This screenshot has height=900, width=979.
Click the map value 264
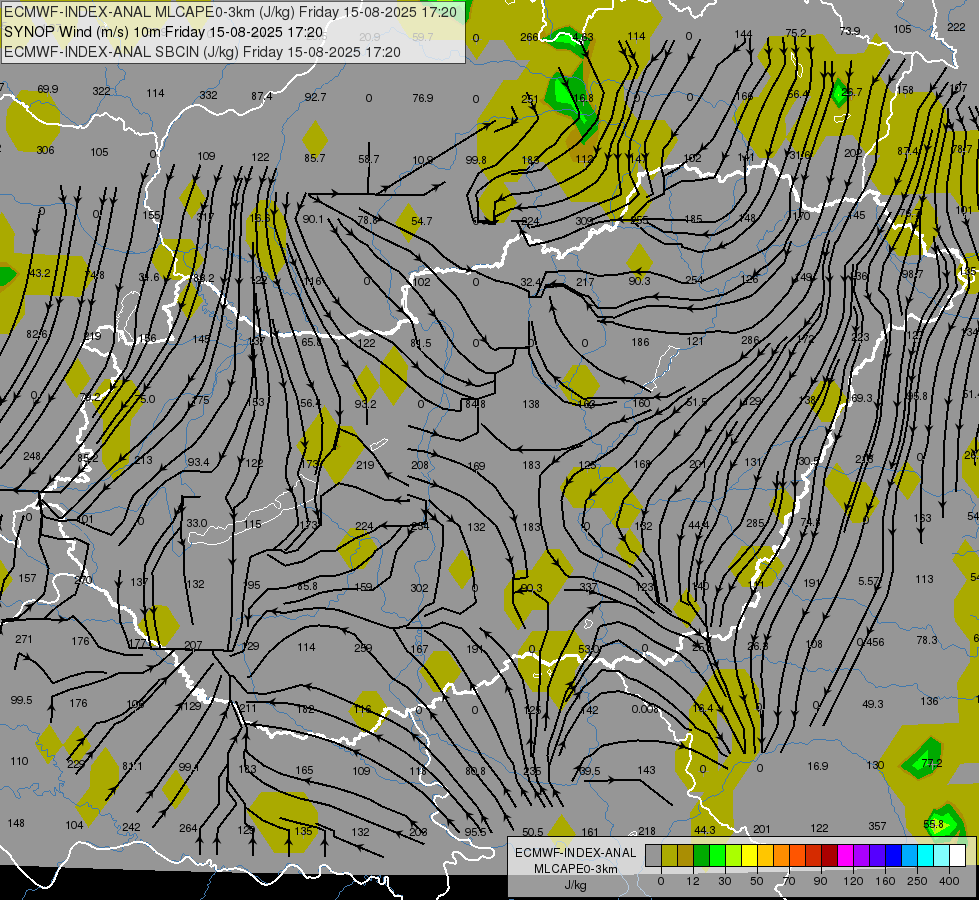click(188, 828)
